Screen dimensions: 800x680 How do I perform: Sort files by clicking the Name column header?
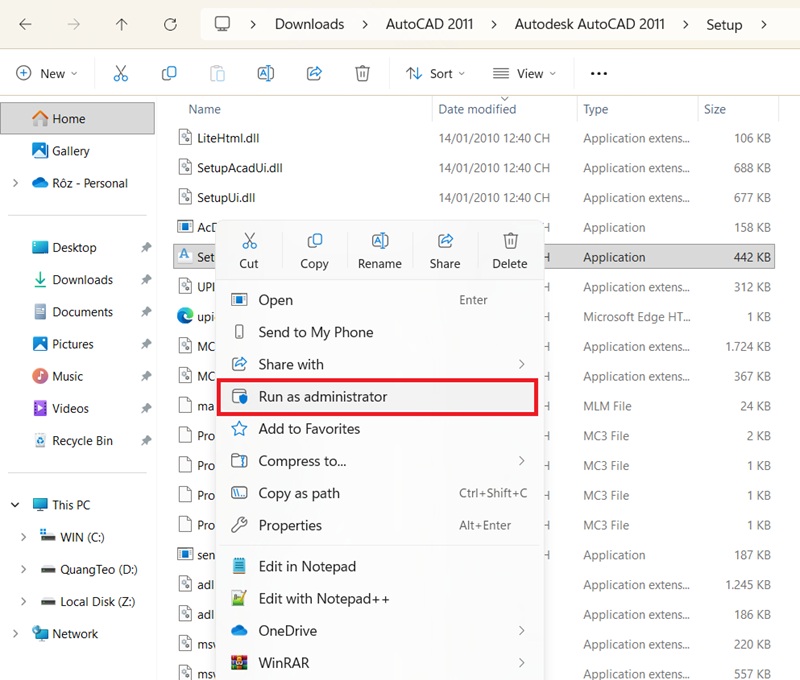click(x=203, y=109)
